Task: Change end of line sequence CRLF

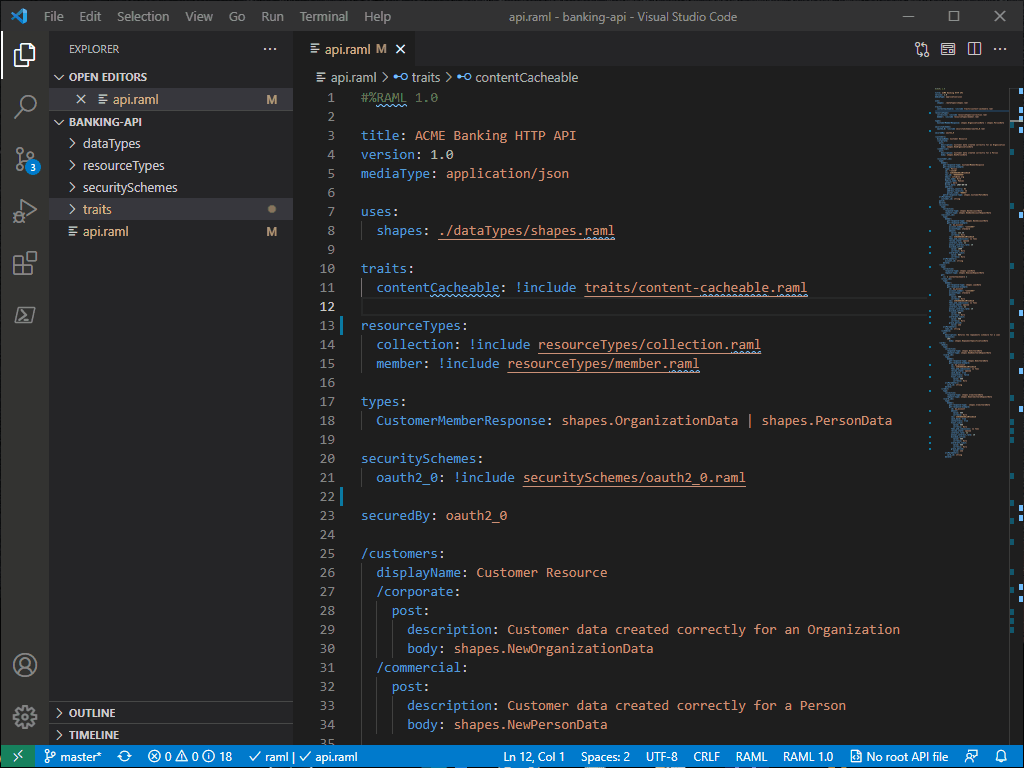Action: coord(707,756)
